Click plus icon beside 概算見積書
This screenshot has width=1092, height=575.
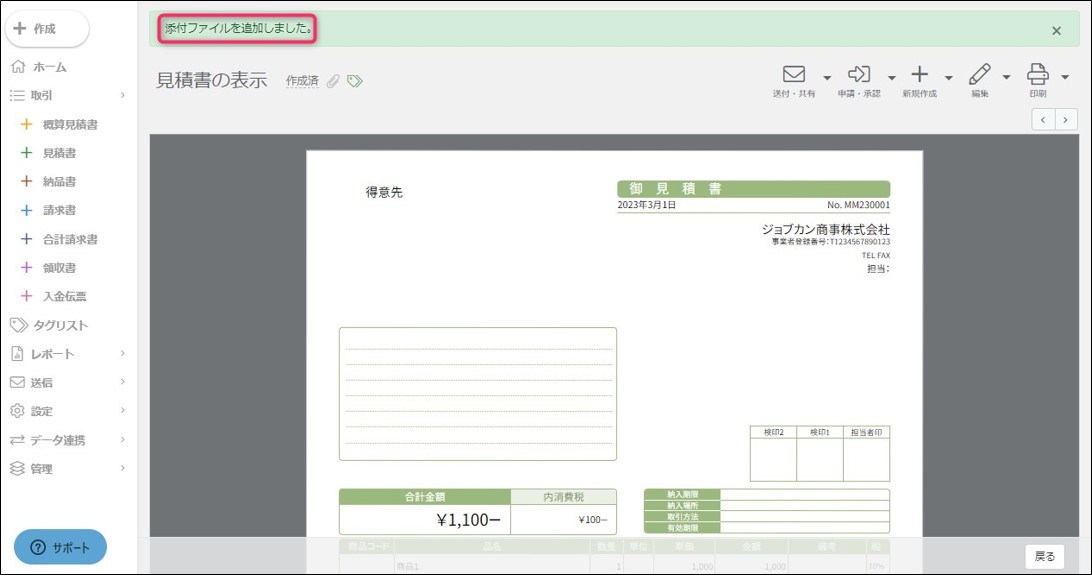[26, 124]
